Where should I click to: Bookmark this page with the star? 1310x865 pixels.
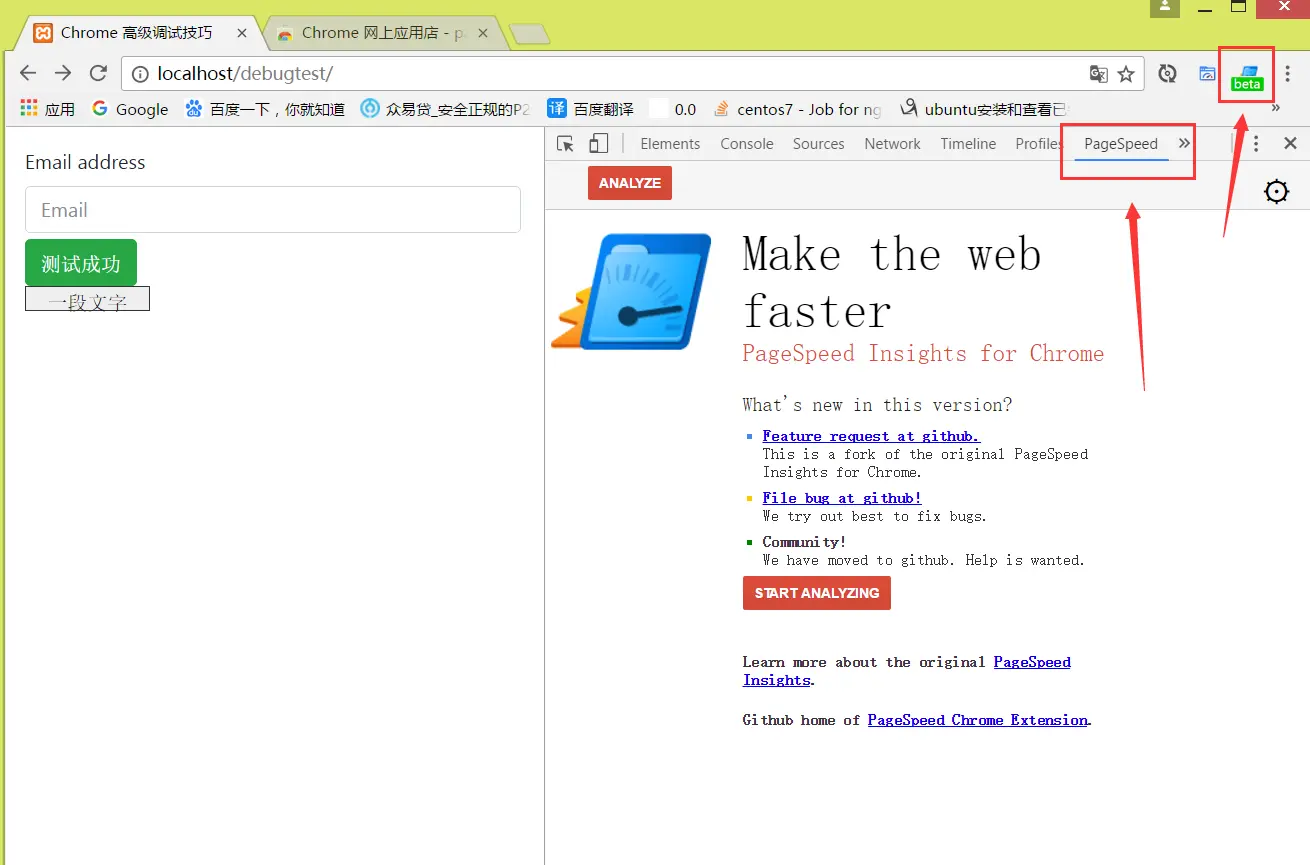tap(1126, 73)
